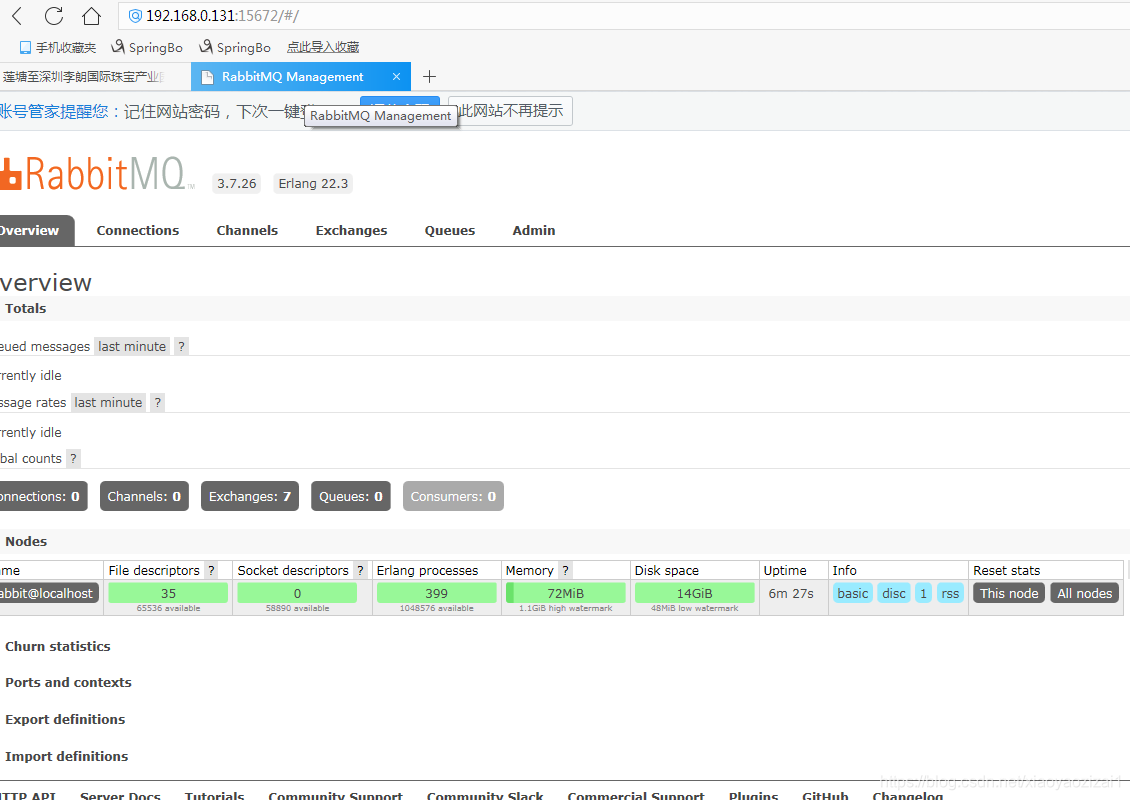
Task: Open the Channels tab
Action: [x=247, y=231]
